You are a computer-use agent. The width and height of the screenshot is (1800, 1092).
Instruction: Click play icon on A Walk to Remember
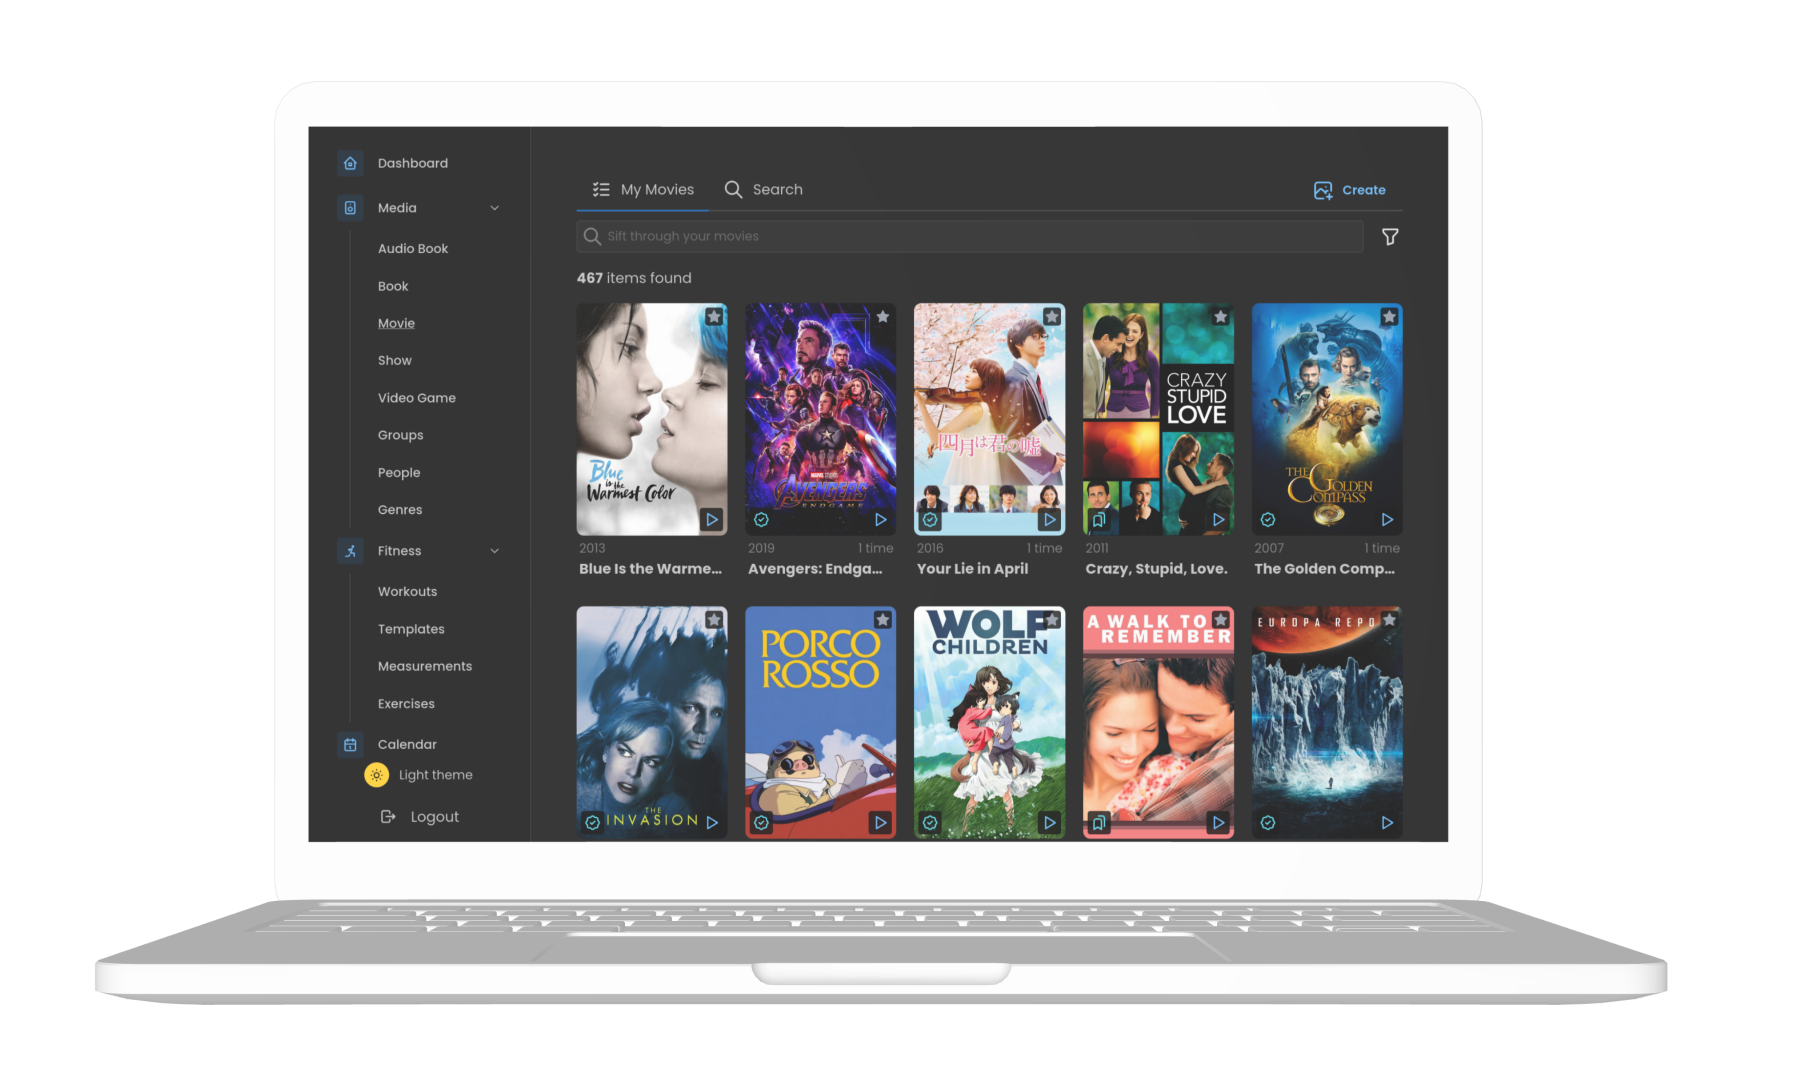(1219, 823)
